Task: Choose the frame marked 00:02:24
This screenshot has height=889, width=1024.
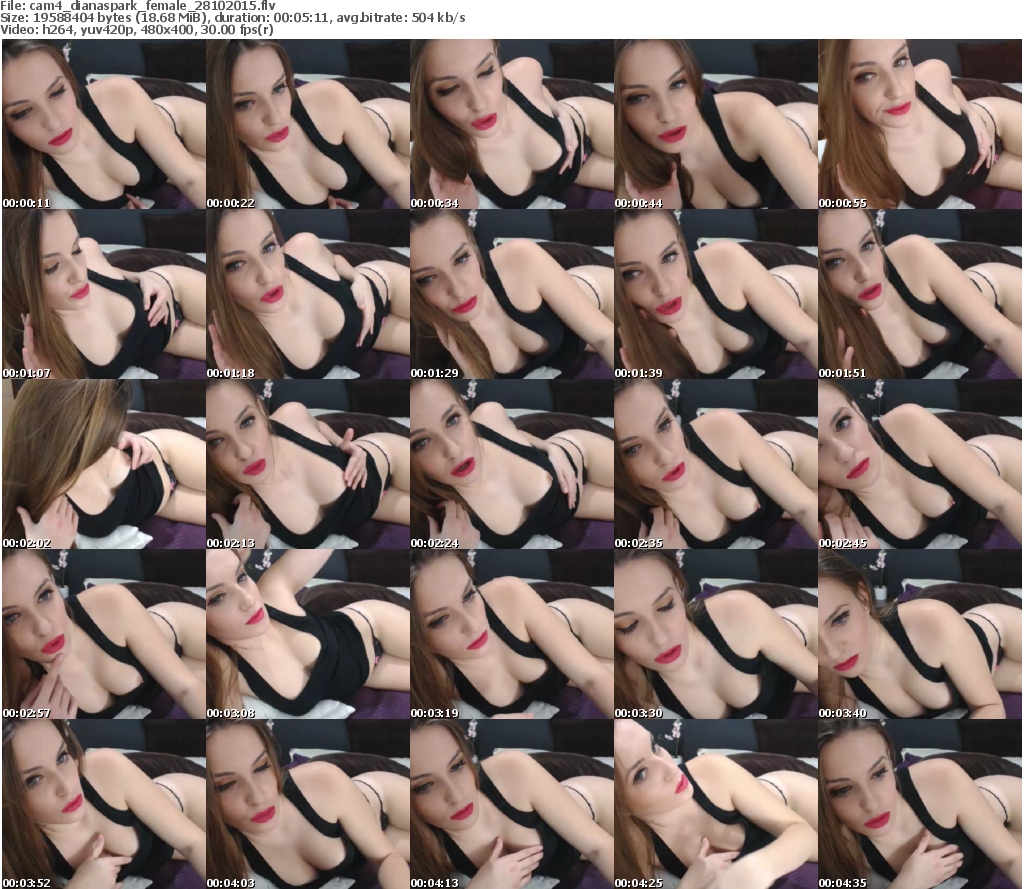Action: tap(512, 464)
